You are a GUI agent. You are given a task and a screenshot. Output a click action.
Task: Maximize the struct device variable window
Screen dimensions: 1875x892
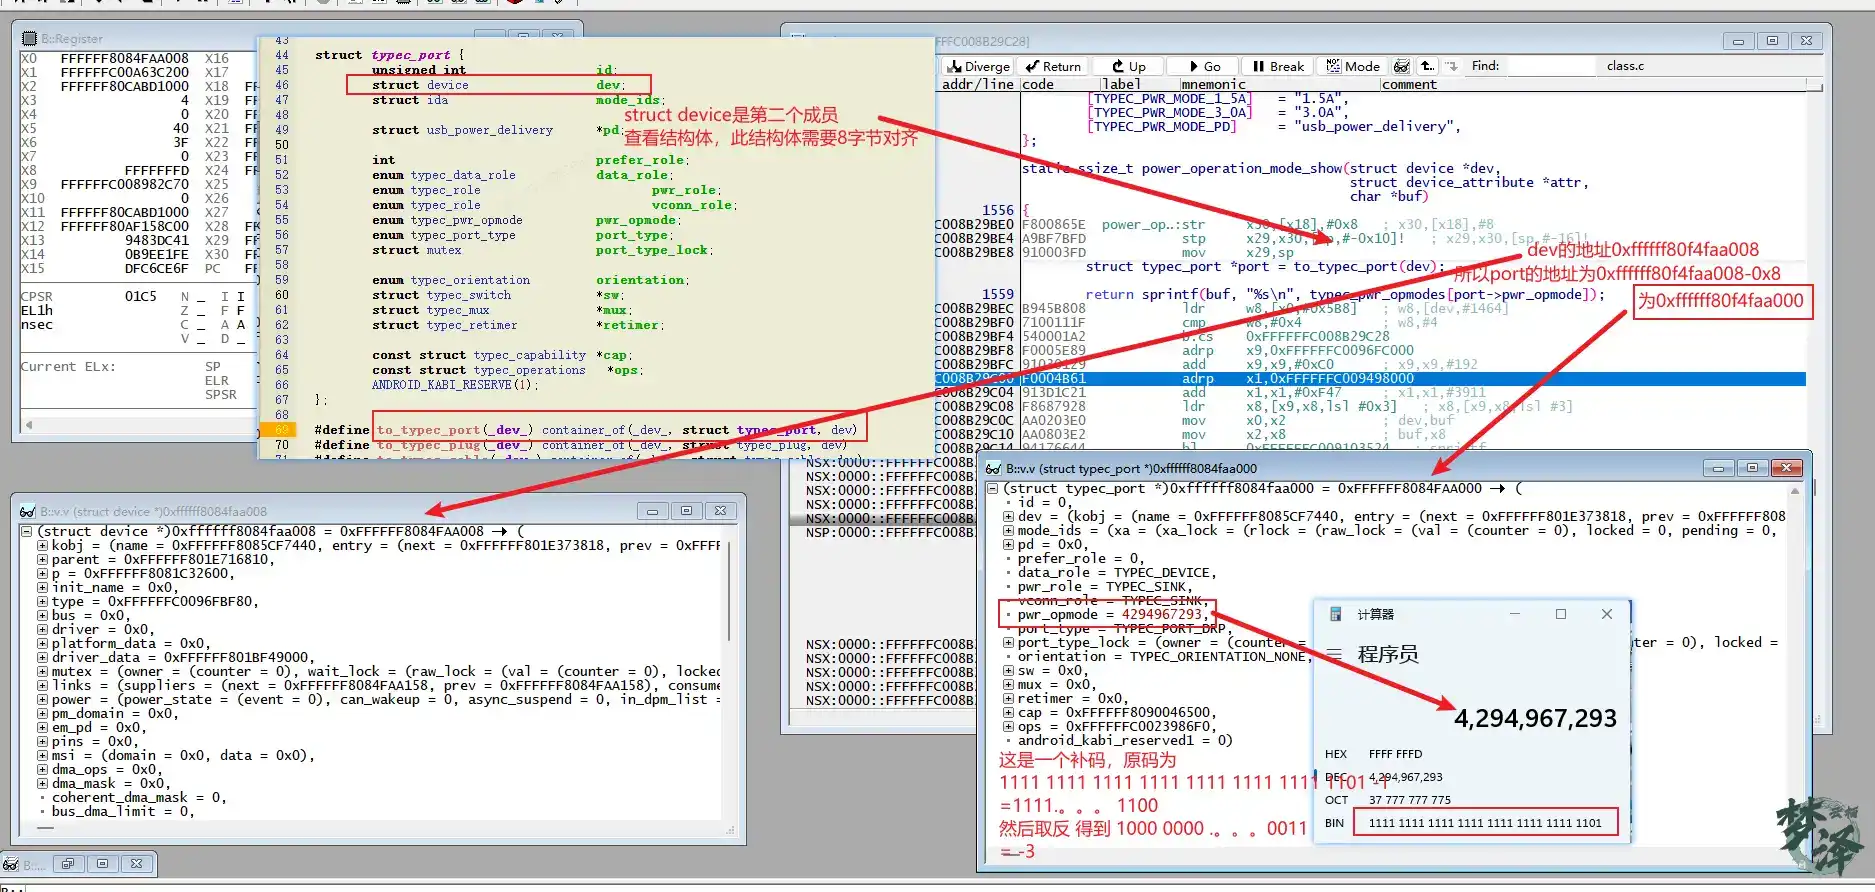[686, 511]
